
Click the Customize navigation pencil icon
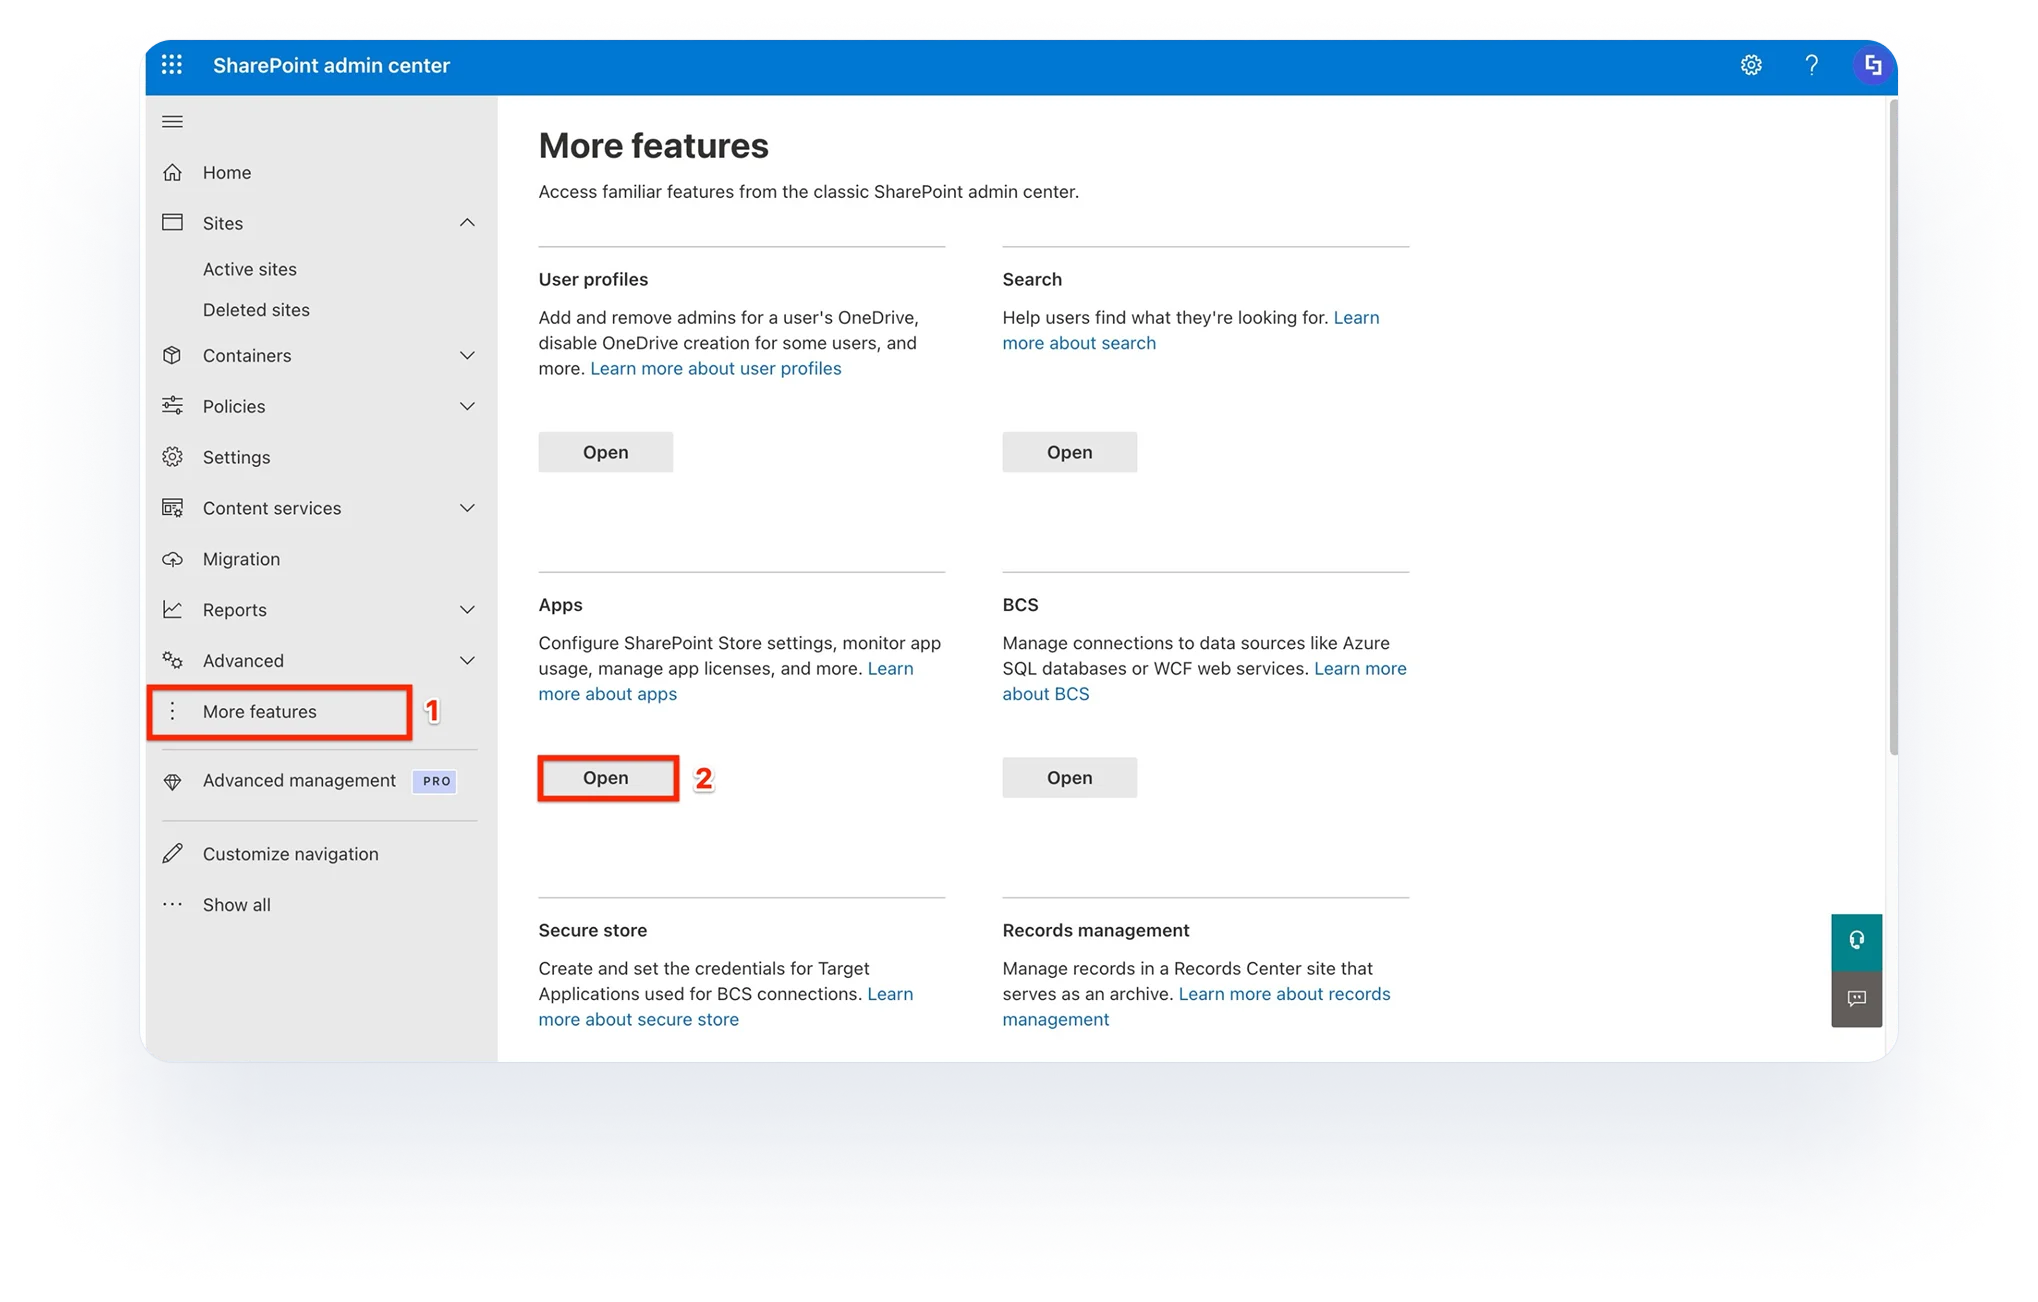172,853
